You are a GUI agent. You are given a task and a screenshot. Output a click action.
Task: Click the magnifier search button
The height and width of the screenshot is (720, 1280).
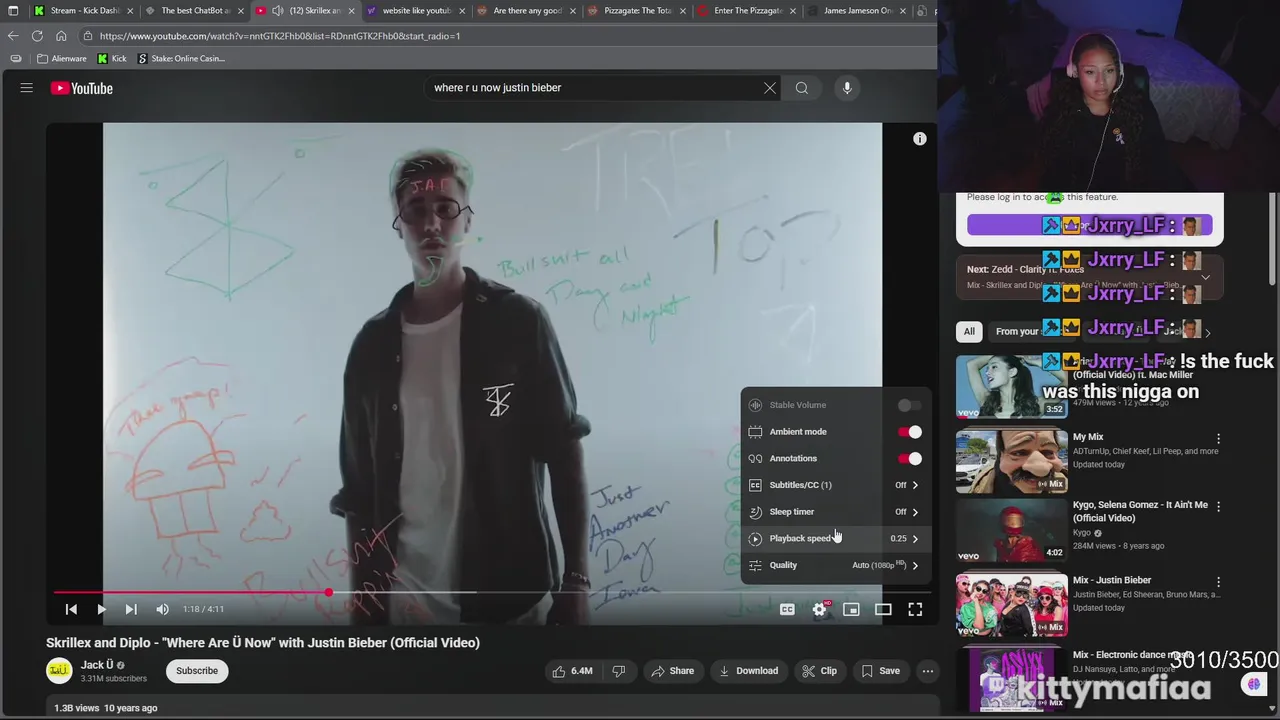(x=802, y=88)
